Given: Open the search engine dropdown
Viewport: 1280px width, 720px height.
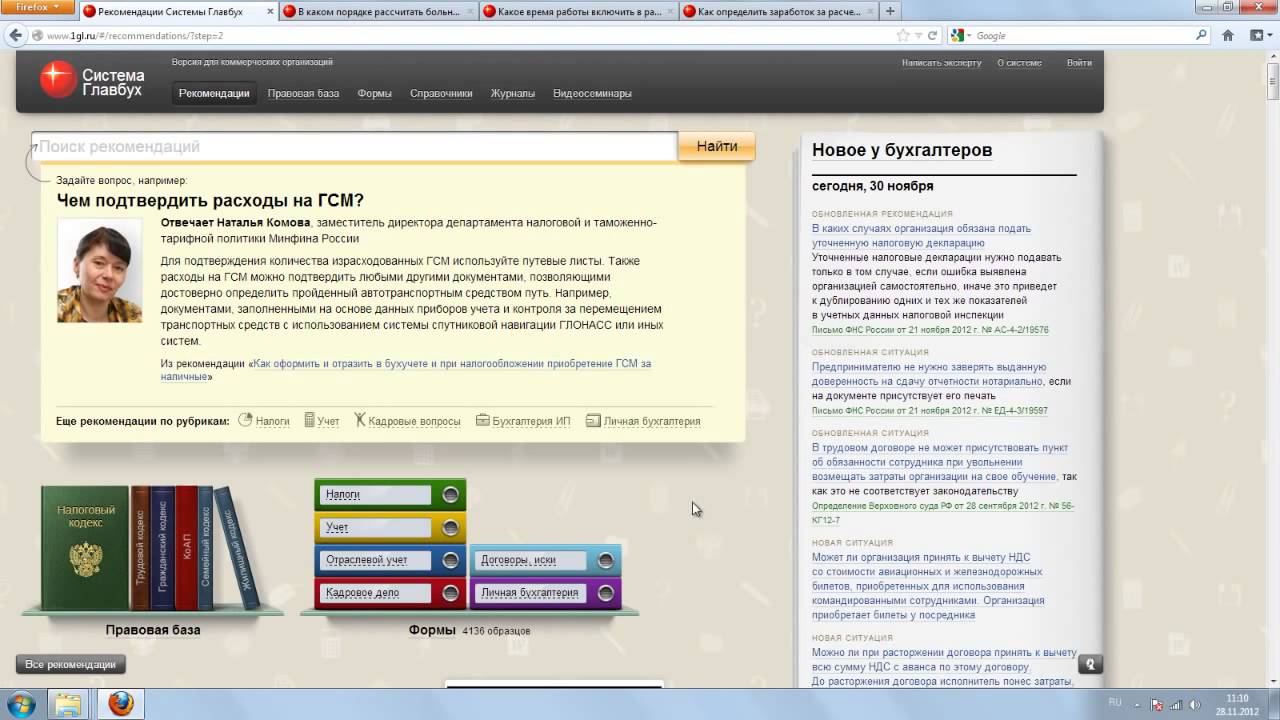Looking at the screenshot, I should click(x=961, y=35).
